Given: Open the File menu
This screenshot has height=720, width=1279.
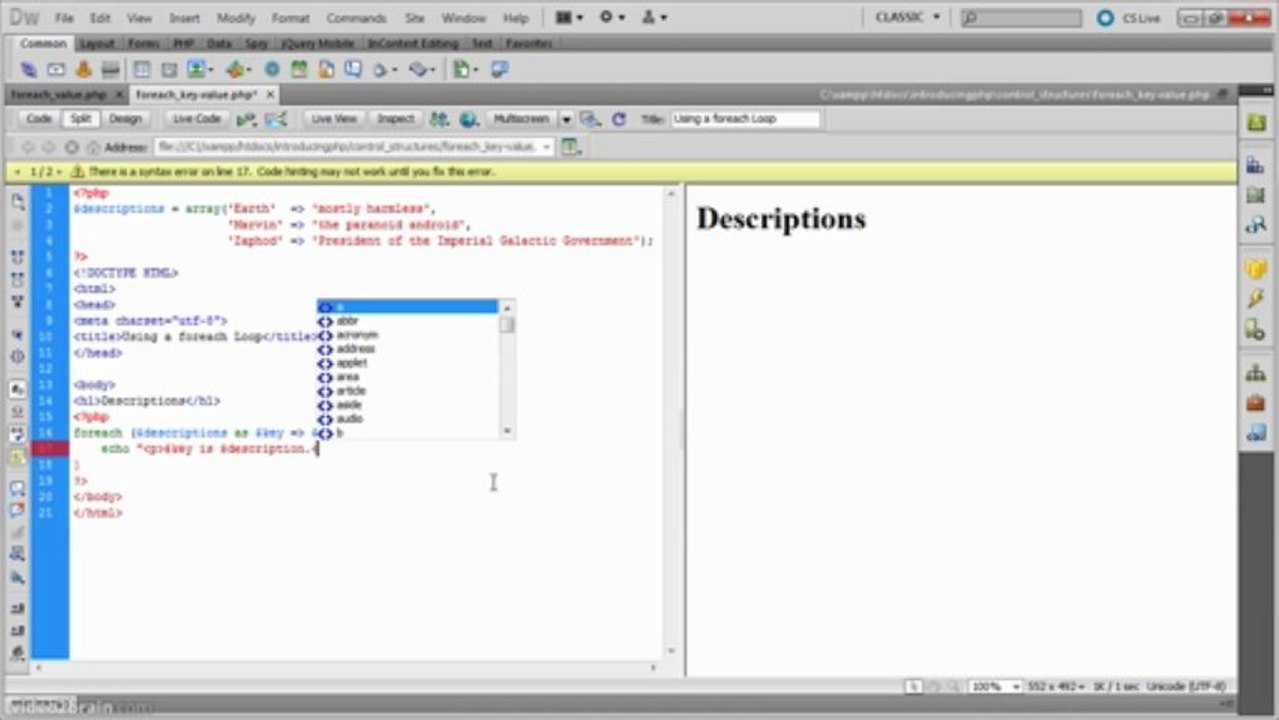Looking at the screenshot, I should point(64,18).
